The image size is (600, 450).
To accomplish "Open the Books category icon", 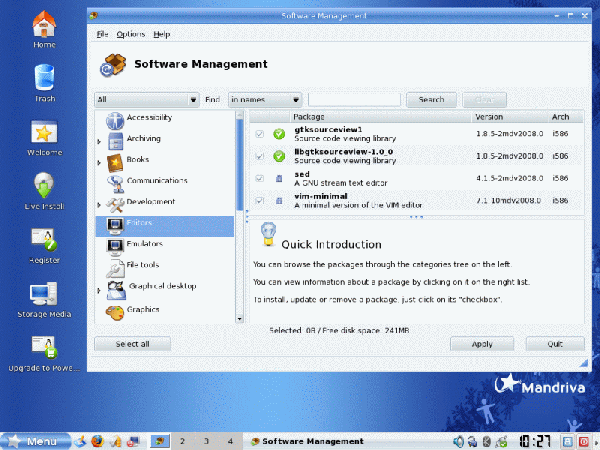I will coord(114,161).
